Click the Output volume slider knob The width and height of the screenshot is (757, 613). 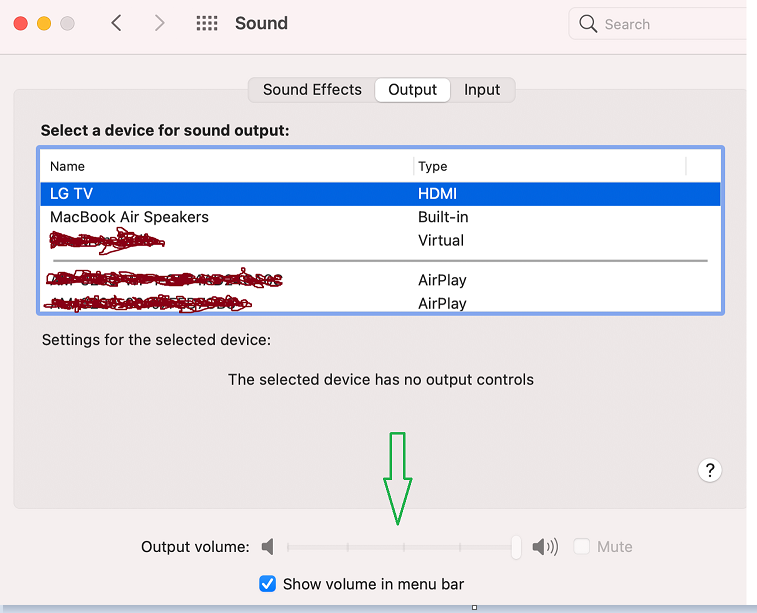pos(516,547)
